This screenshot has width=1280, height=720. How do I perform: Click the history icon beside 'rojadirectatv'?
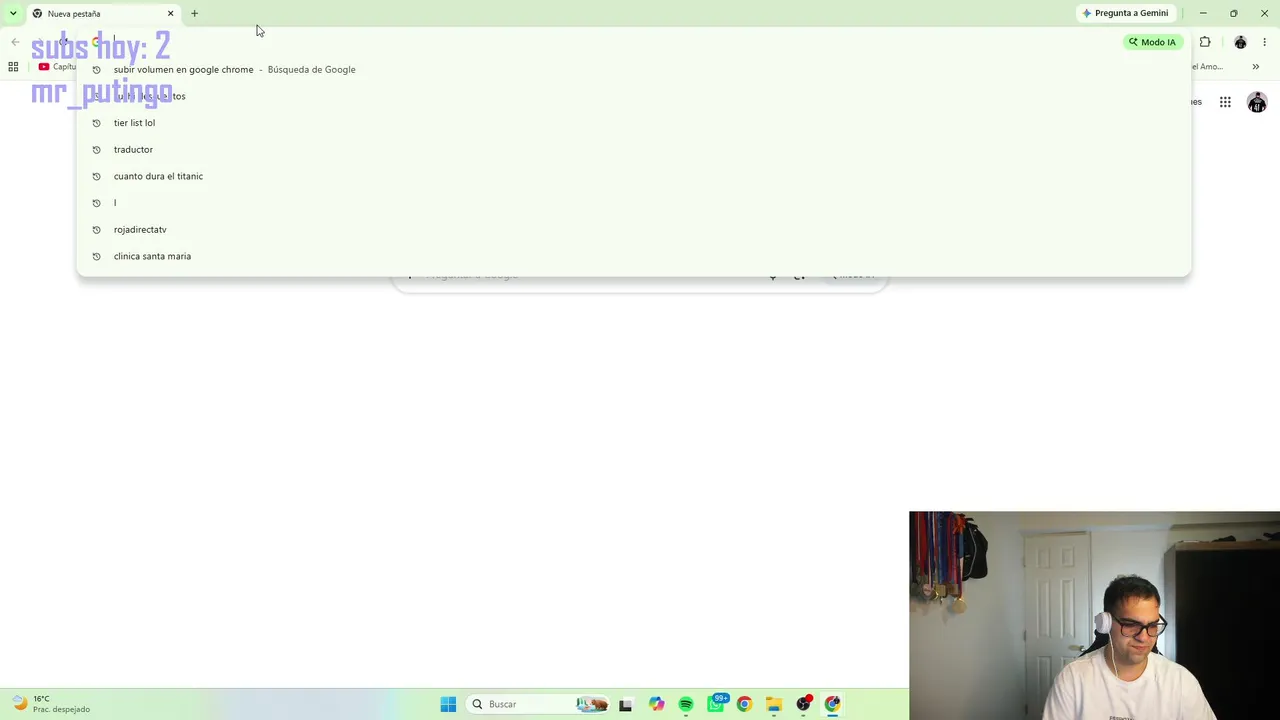click(x=96, y=230)
